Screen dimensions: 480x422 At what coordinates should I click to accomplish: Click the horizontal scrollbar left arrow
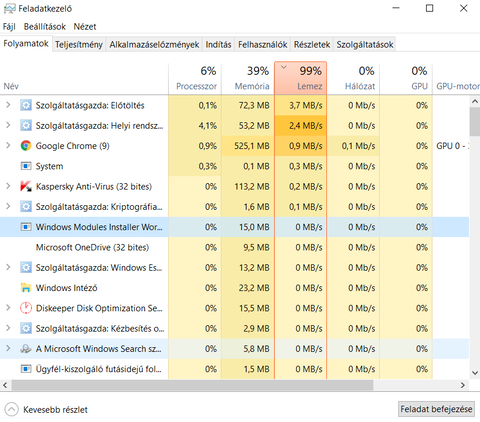pos(5,385)
